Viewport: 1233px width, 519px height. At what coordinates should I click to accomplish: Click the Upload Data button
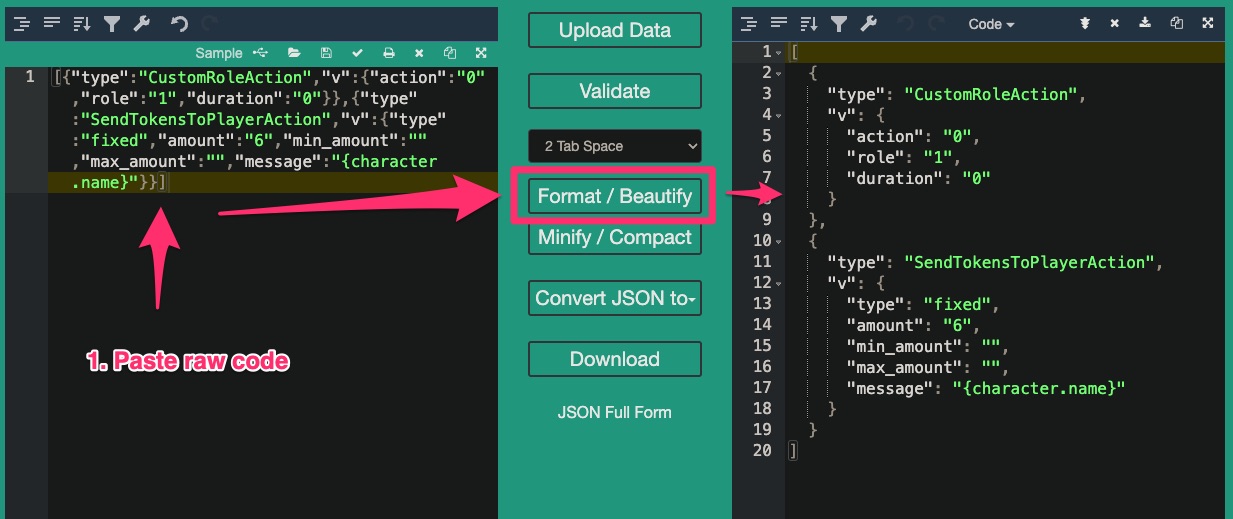pos(615,30)
